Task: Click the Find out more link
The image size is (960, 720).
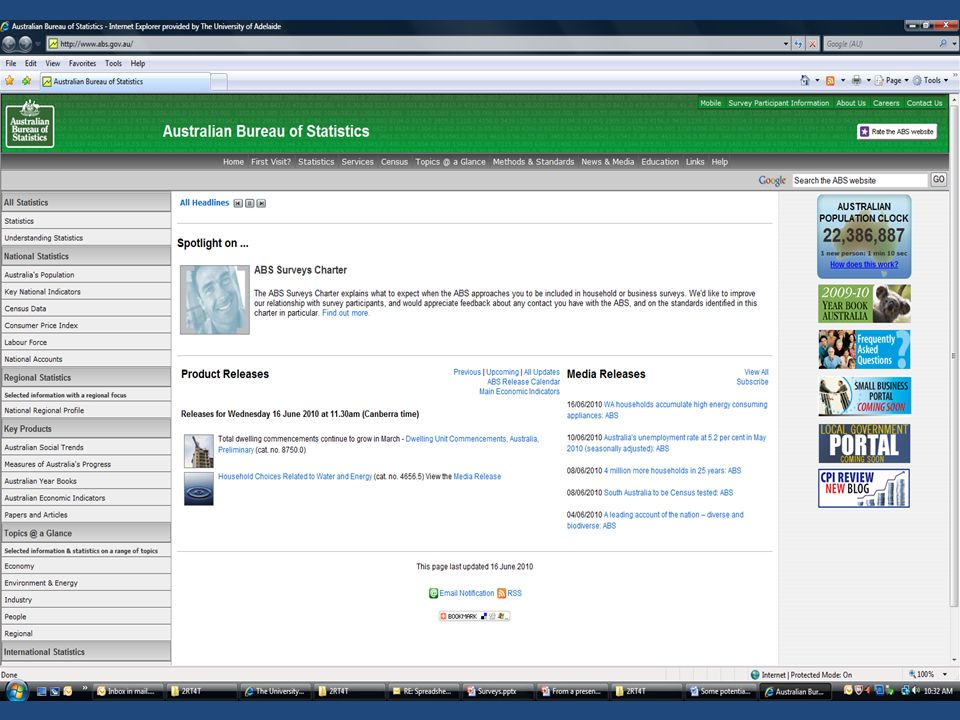Action: click(345, 313)
